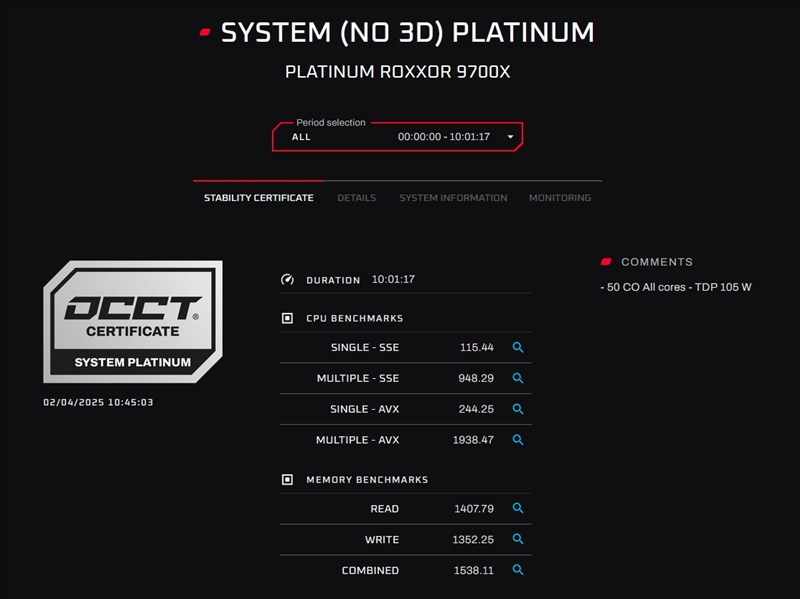
Task: Click the period range 00:00:00 - 10:01:17
Action: tap(443, 137)
